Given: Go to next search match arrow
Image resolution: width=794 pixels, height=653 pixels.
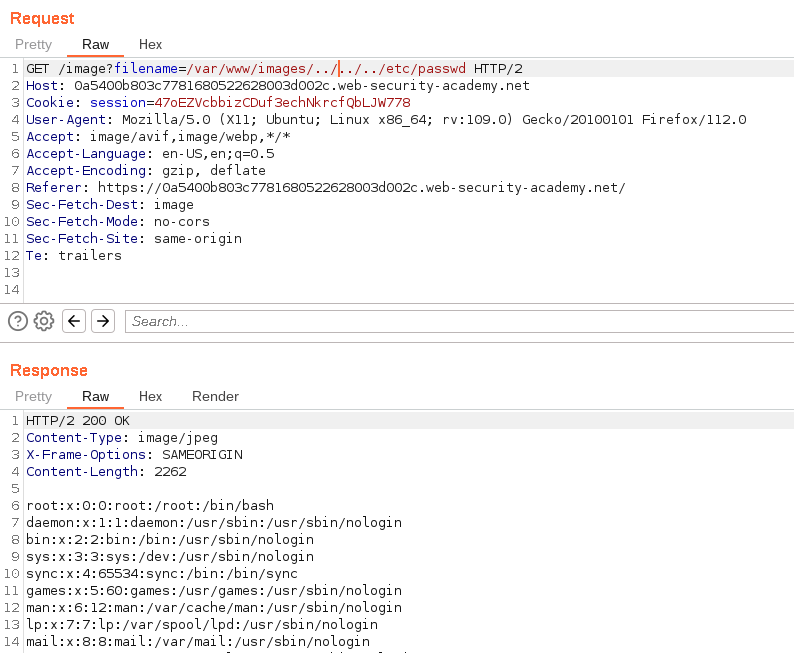Looking at the screenshot, I should point(103,321).
